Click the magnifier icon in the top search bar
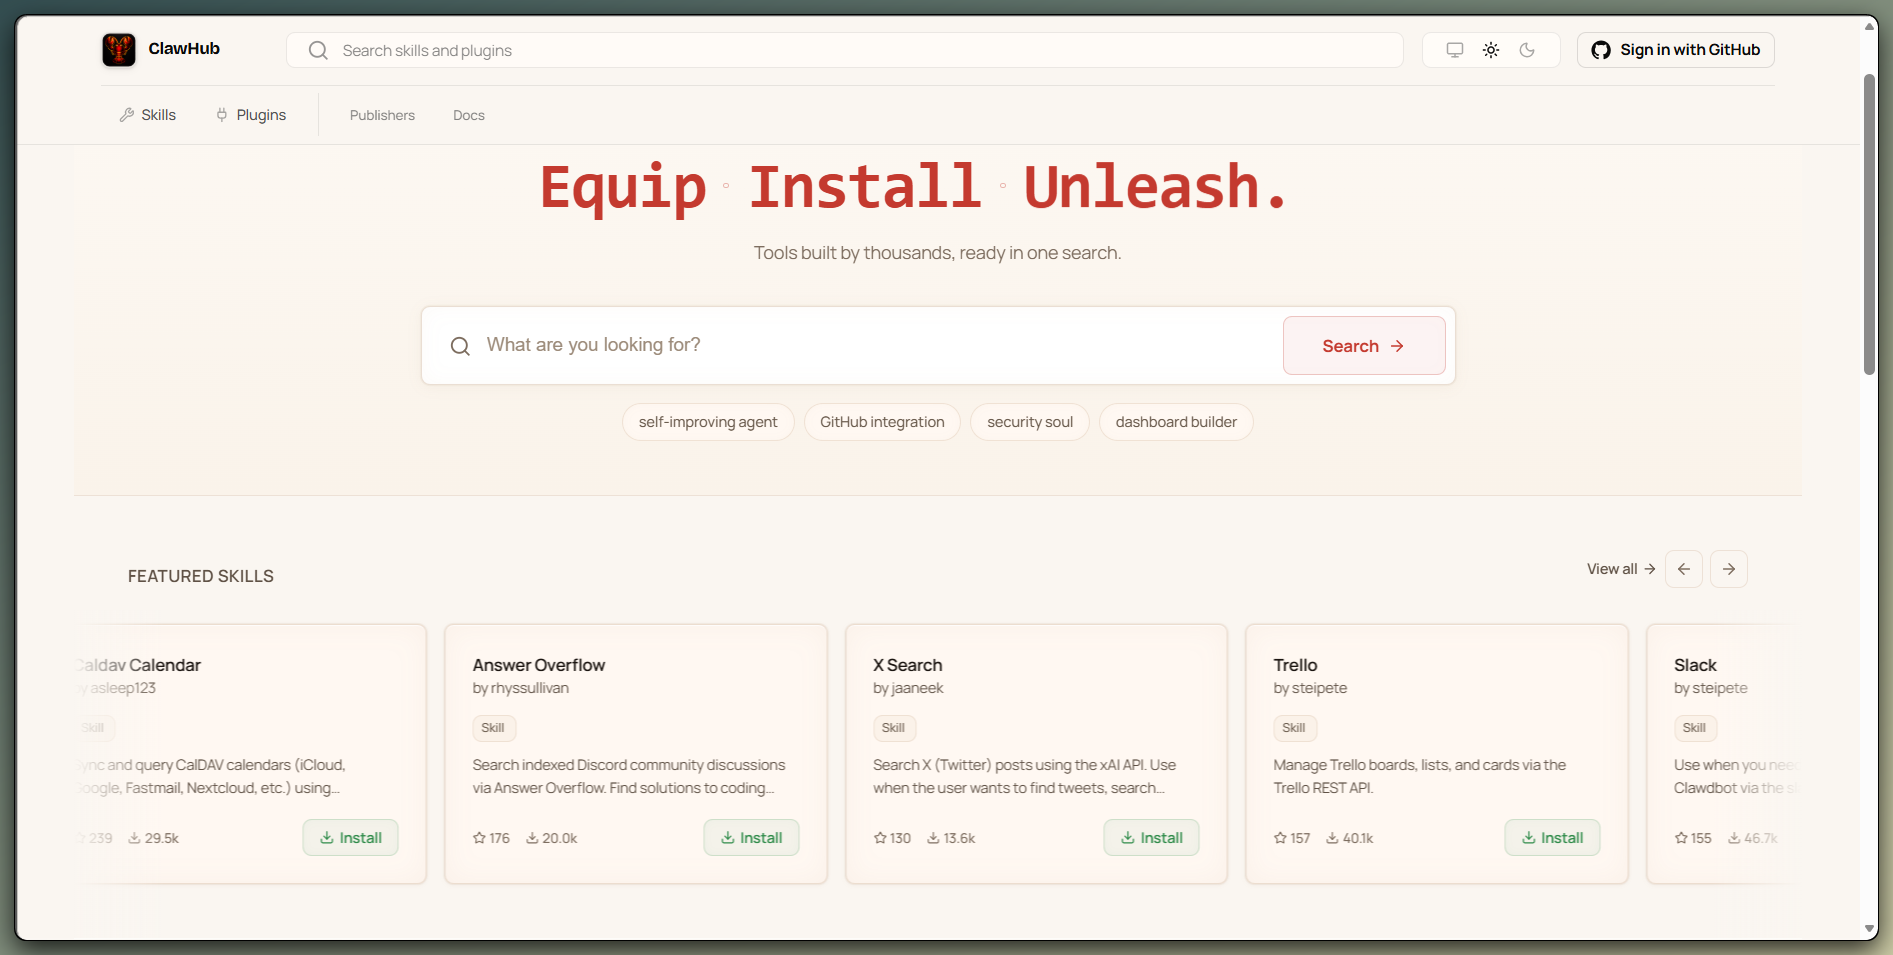 (318, 50)
